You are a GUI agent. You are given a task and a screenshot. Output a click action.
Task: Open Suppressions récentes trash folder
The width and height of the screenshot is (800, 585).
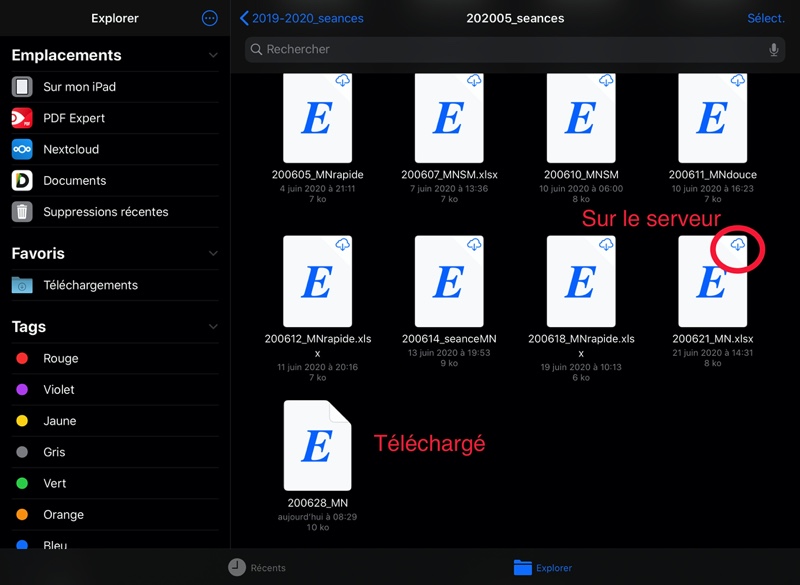(105, 212)
